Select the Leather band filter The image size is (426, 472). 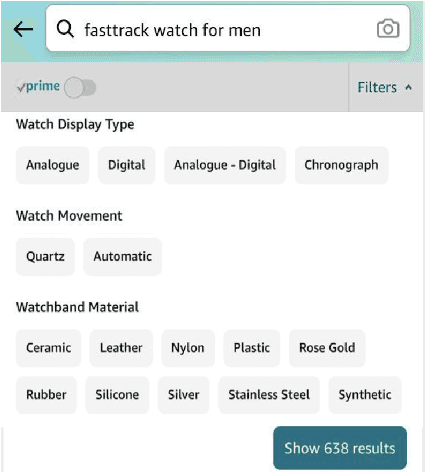pyautogui.click(x=121, y=348)
